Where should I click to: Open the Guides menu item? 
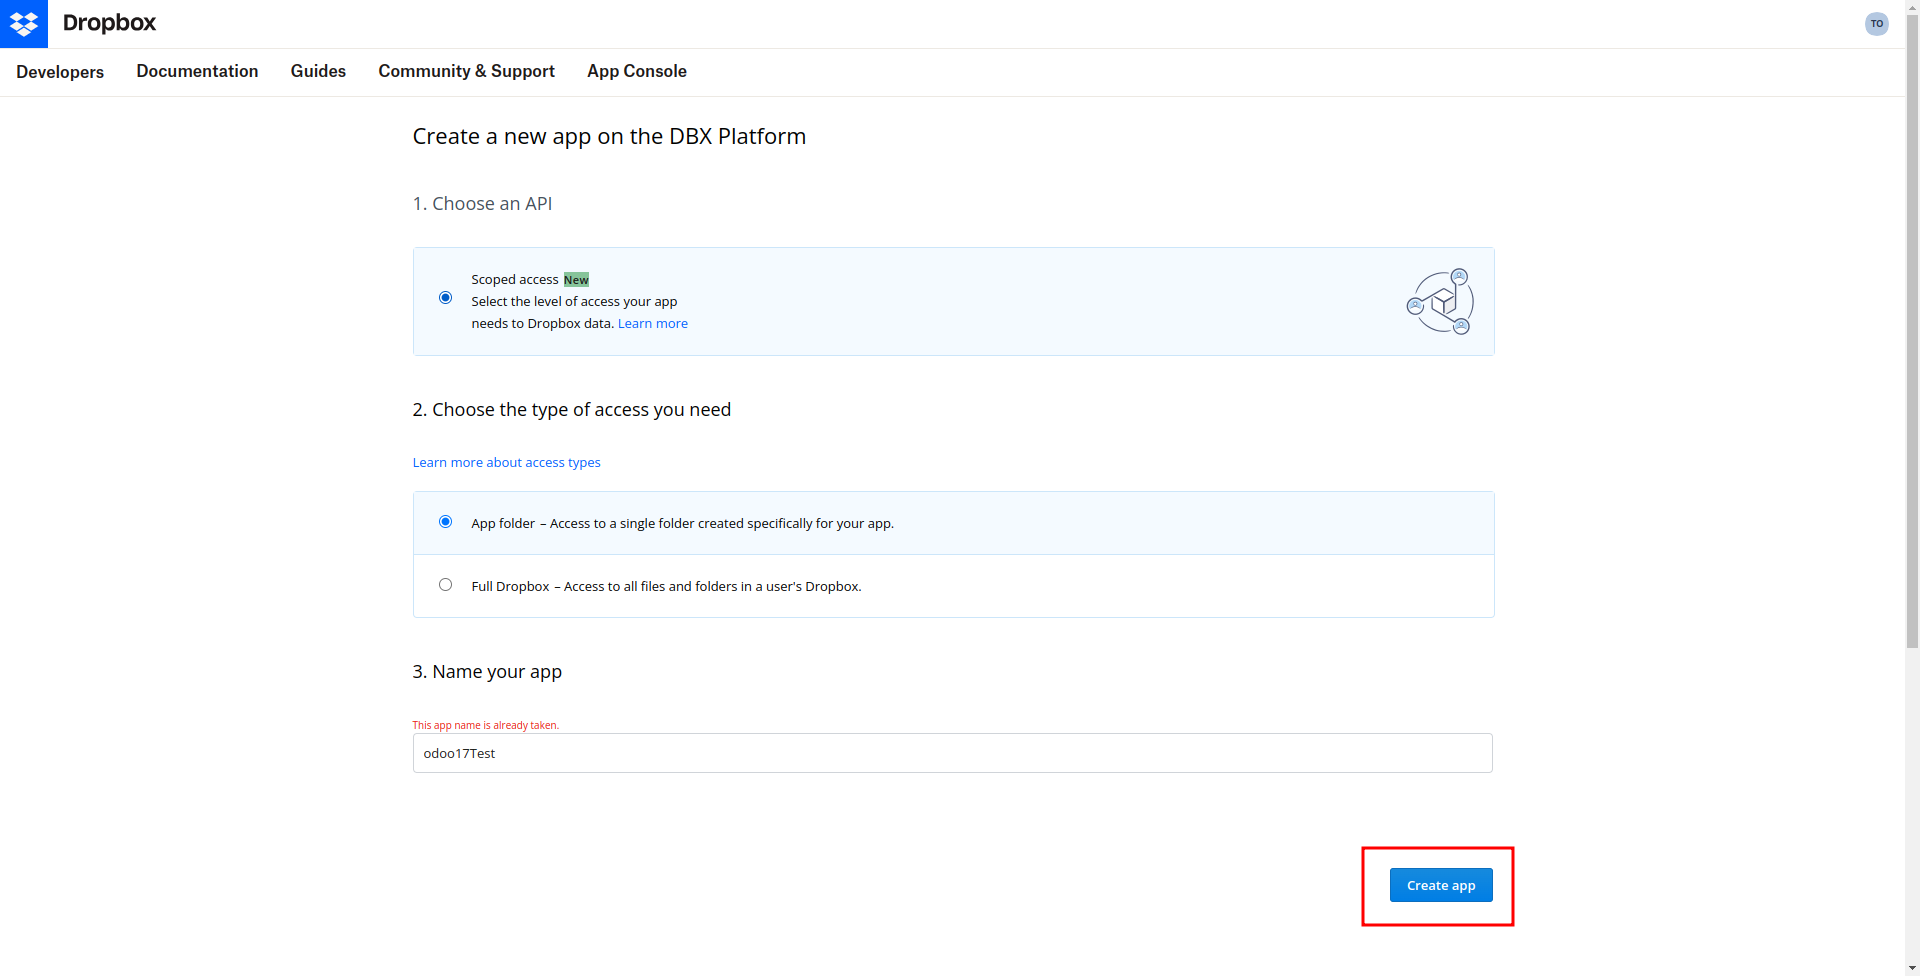point(318,71)
